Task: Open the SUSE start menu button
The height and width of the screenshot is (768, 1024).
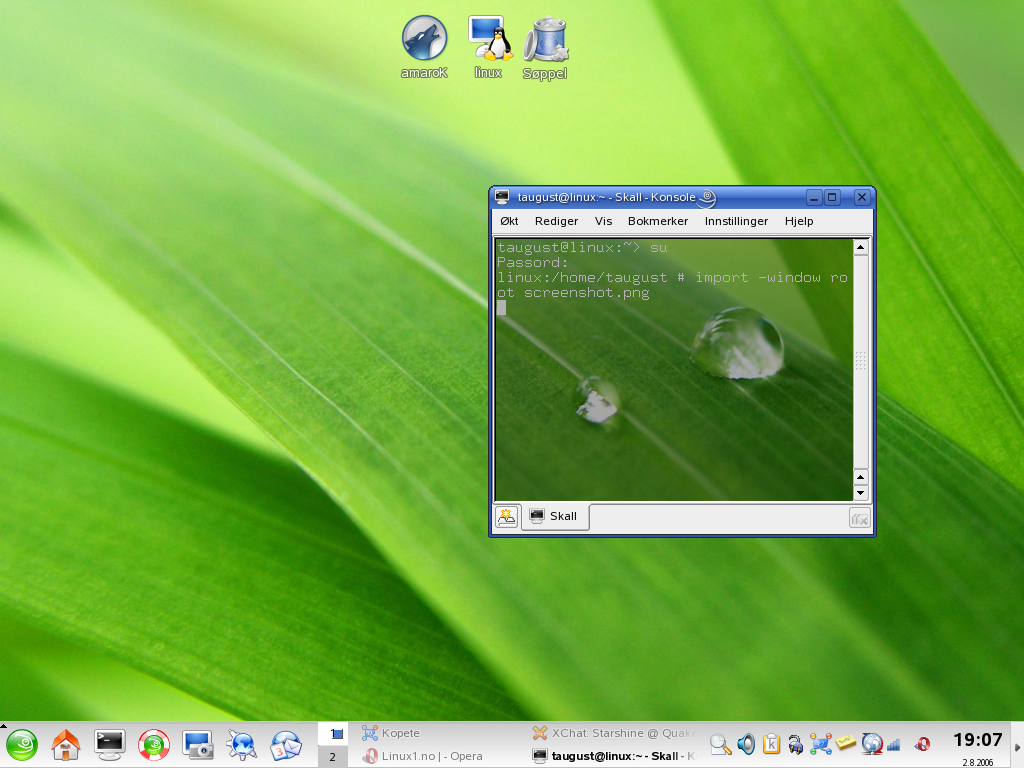Action: coord(22,745)
